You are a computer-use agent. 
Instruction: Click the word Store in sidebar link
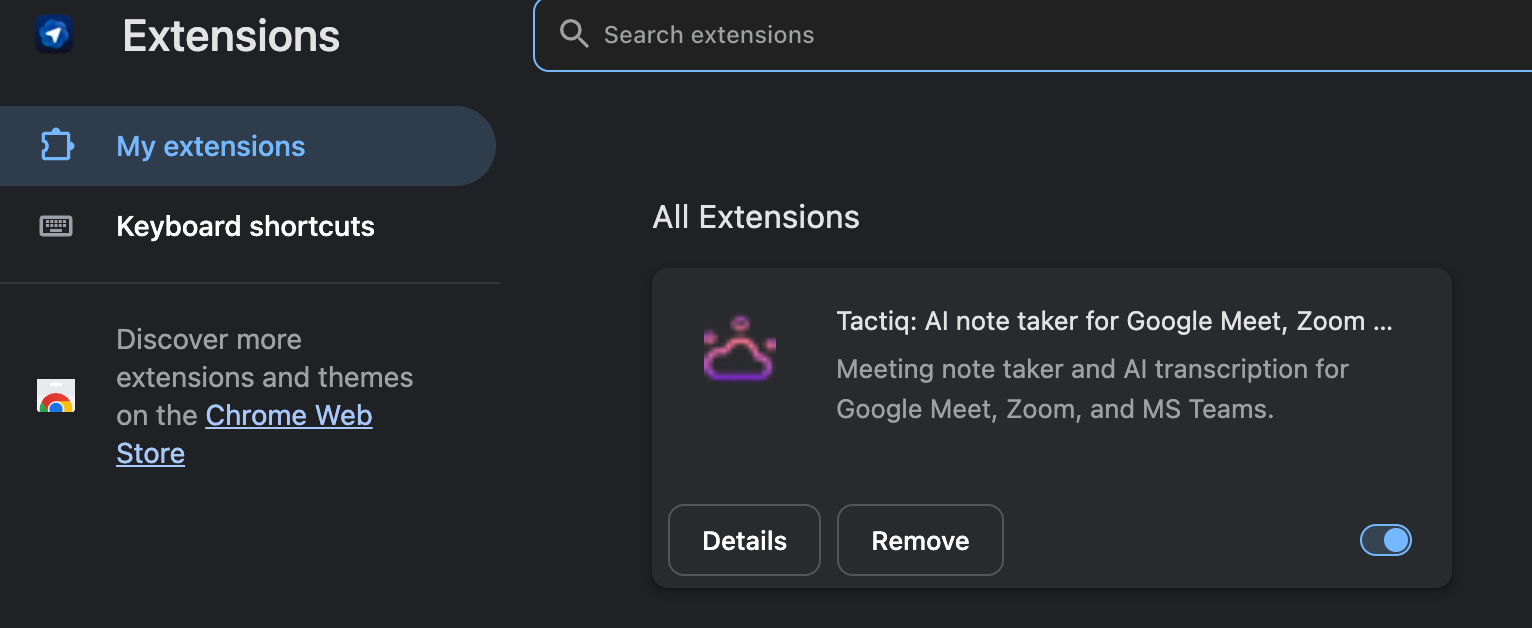[x=150, y=454]
